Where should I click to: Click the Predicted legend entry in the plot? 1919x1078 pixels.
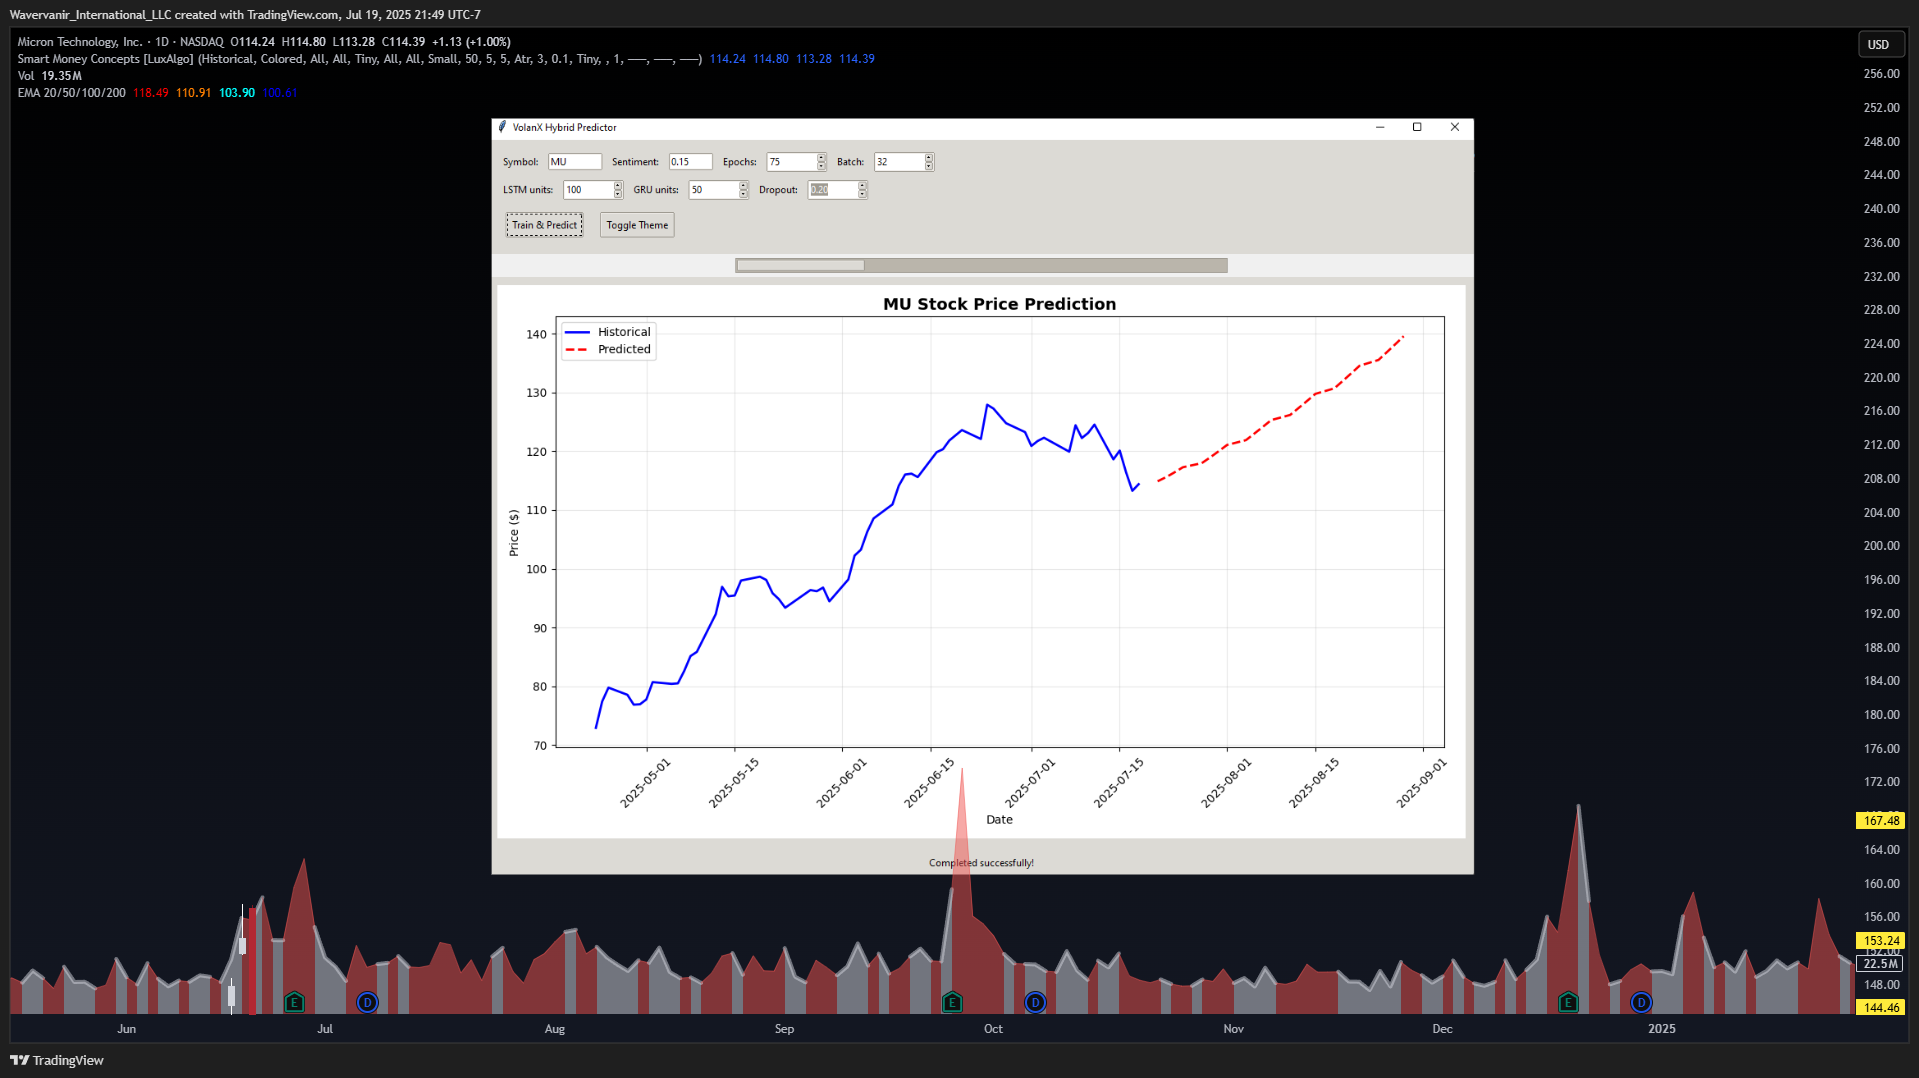pos(608,349)
